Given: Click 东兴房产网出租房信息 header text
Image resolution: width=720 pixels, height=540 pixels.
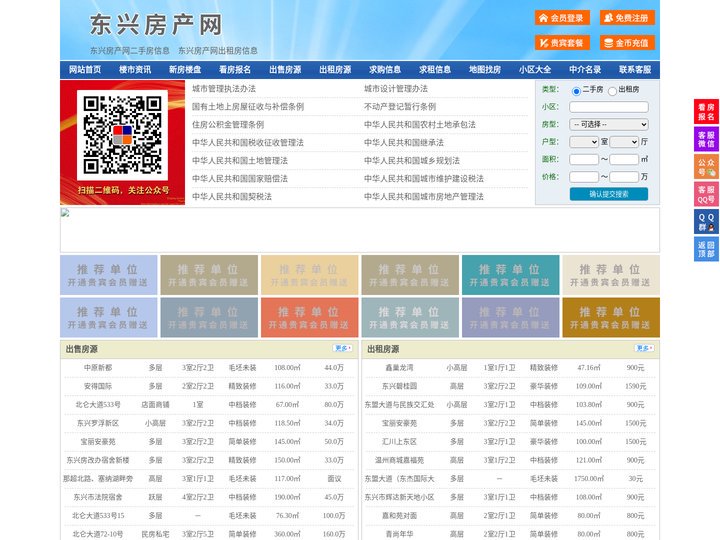Looking at the screenshot, I should [x=218, y=51].
